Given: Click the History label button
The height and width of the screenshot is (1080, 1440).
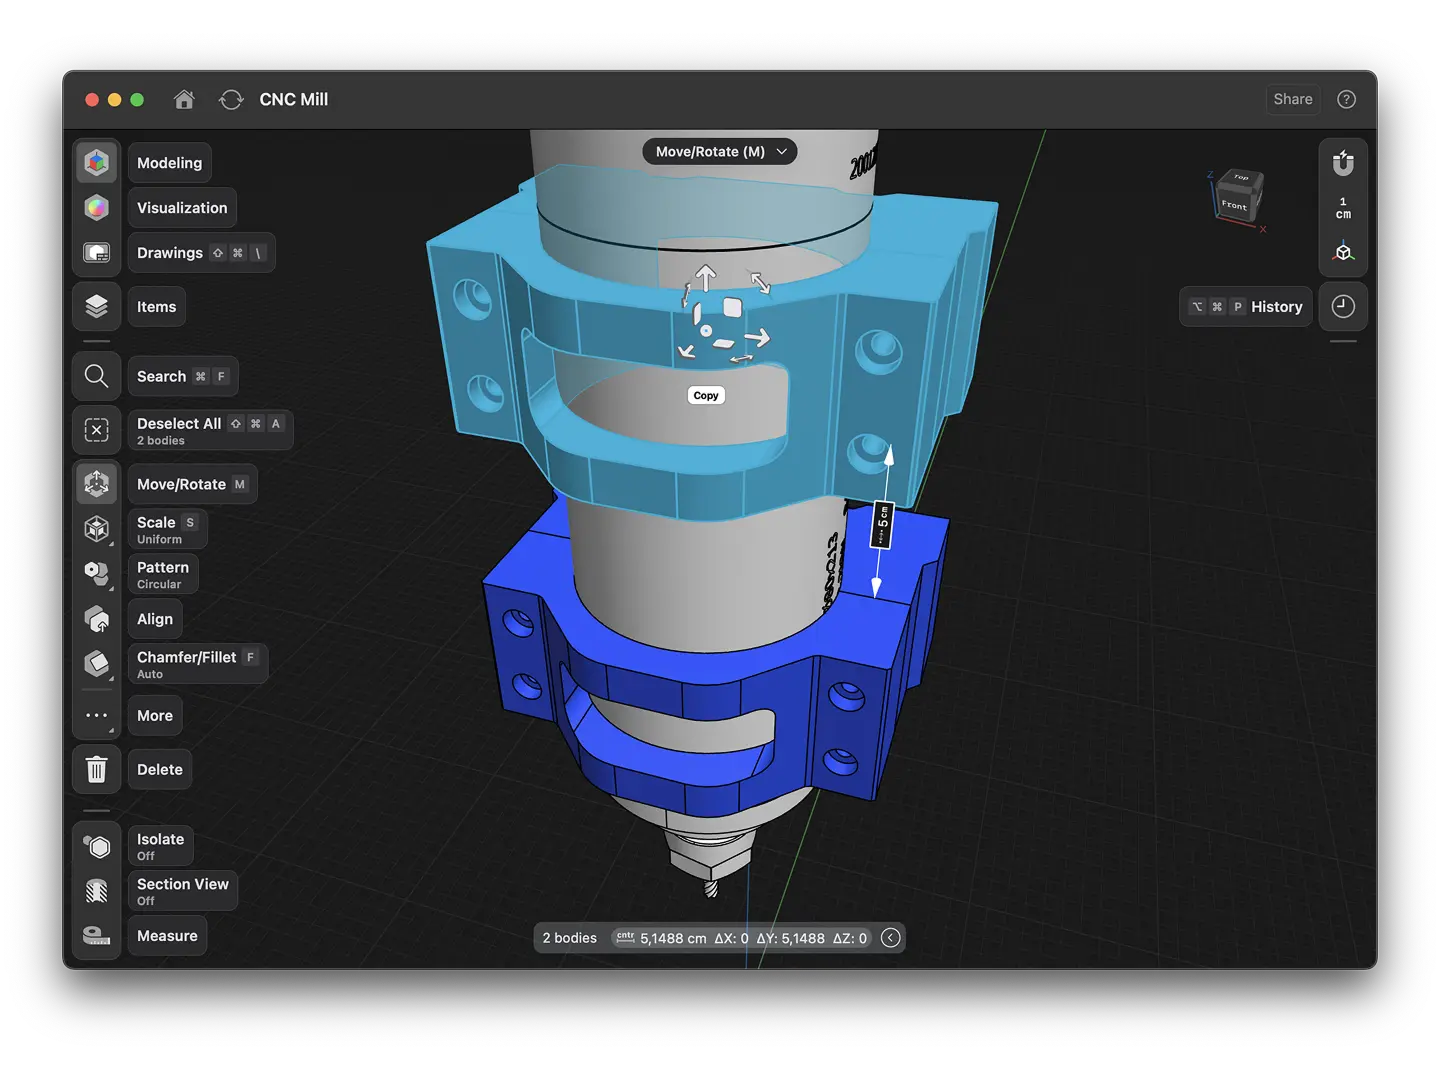Looking at the screenshot, I should pyautogui.click(x=1245, y=306).
